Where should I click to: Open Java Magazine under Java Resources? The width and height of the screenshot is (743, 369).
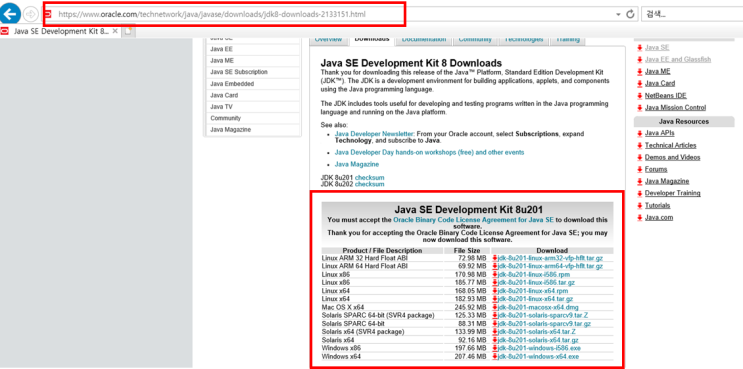point(667,181)
